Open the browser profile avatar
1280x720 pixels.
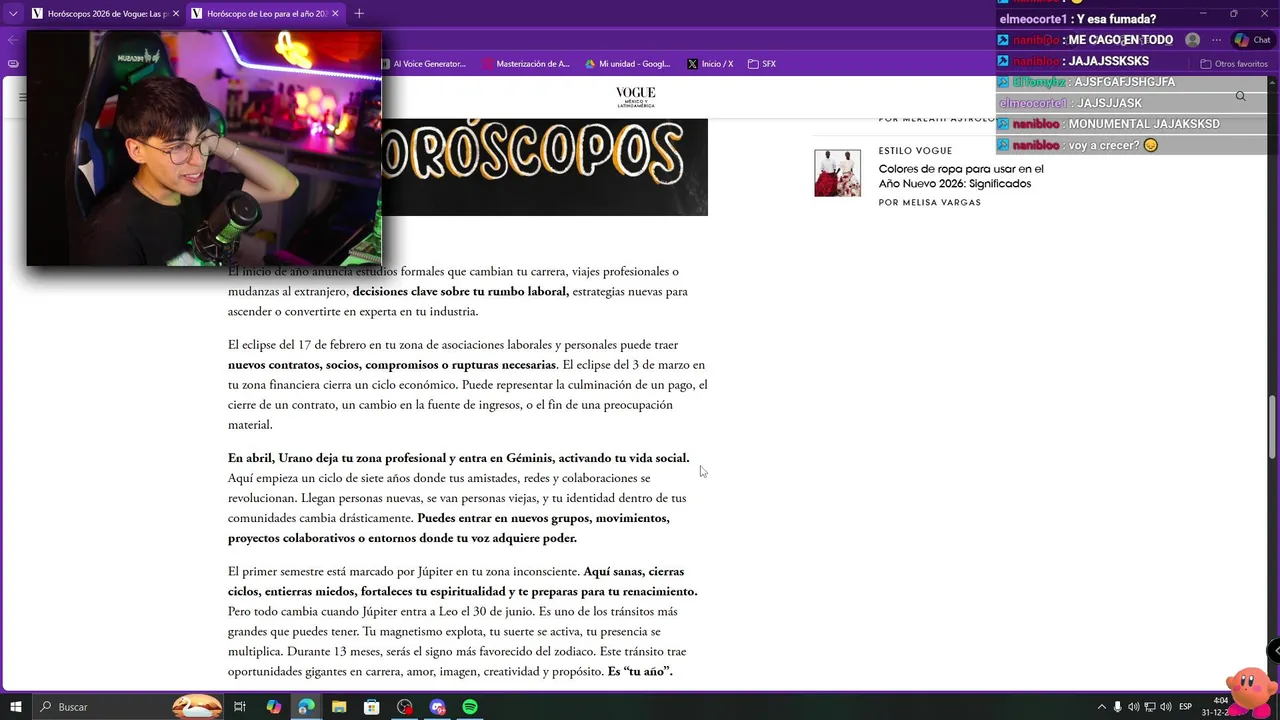click(x=1192, y=40)
